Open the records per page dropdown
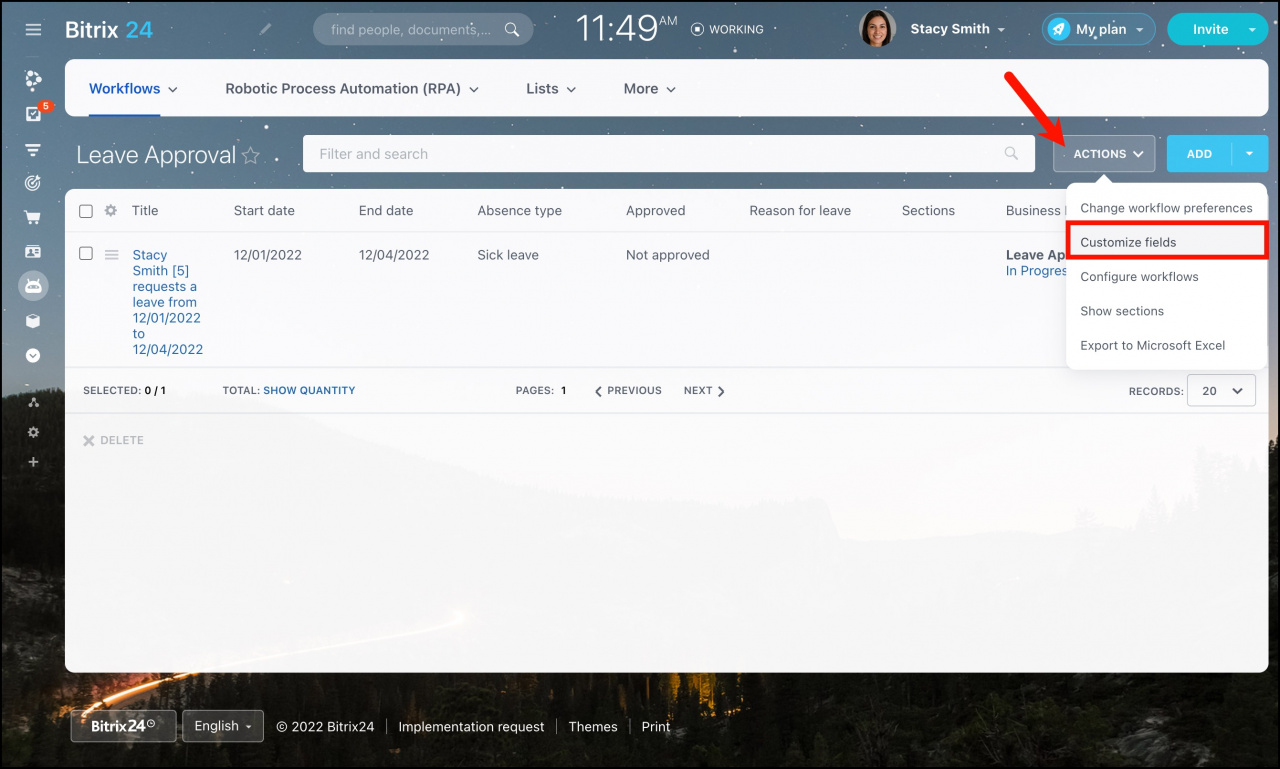The width and height of the screenshot is (1280, 769). click(x=1221, y=391)
